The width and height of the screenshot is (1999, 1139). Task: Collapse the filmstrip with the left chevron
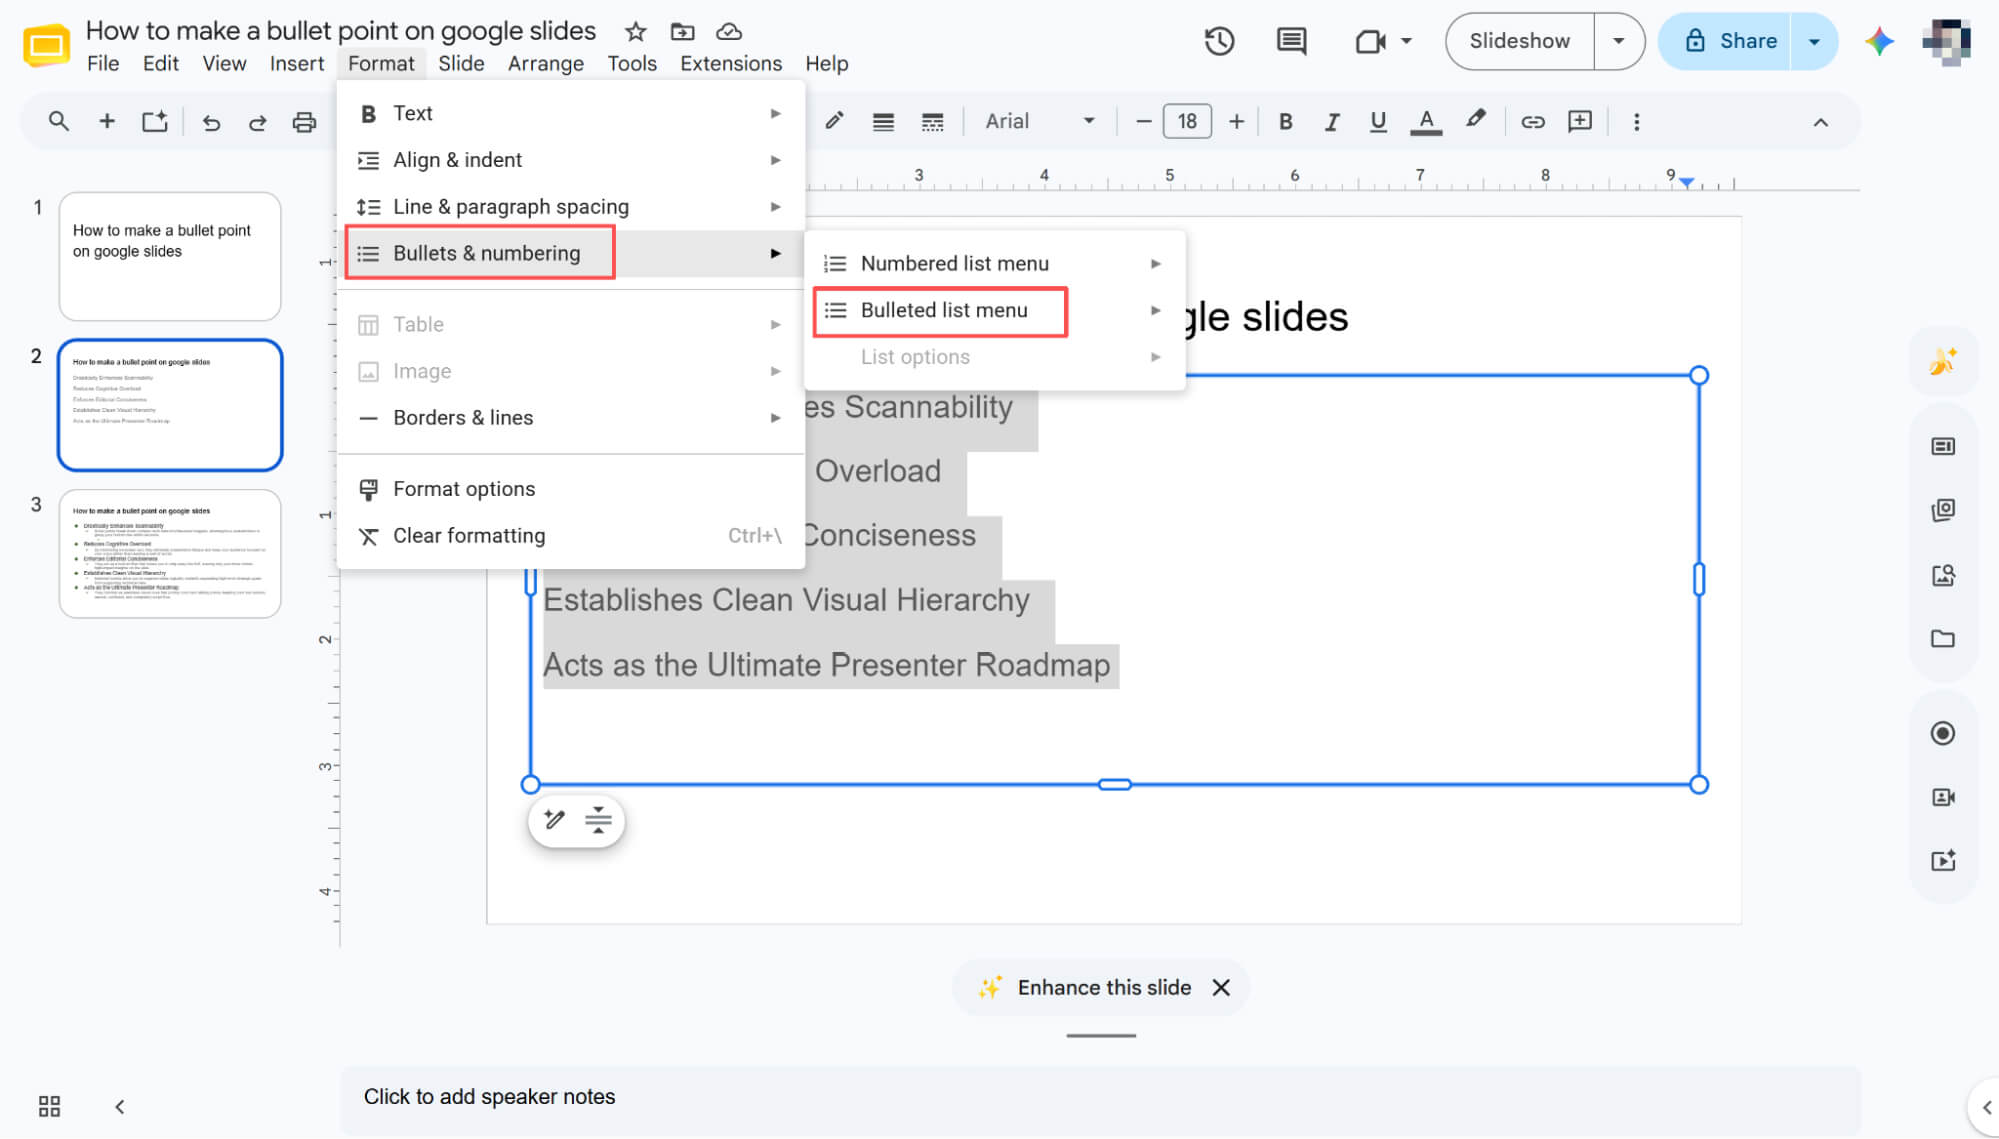pos(119,1106)
